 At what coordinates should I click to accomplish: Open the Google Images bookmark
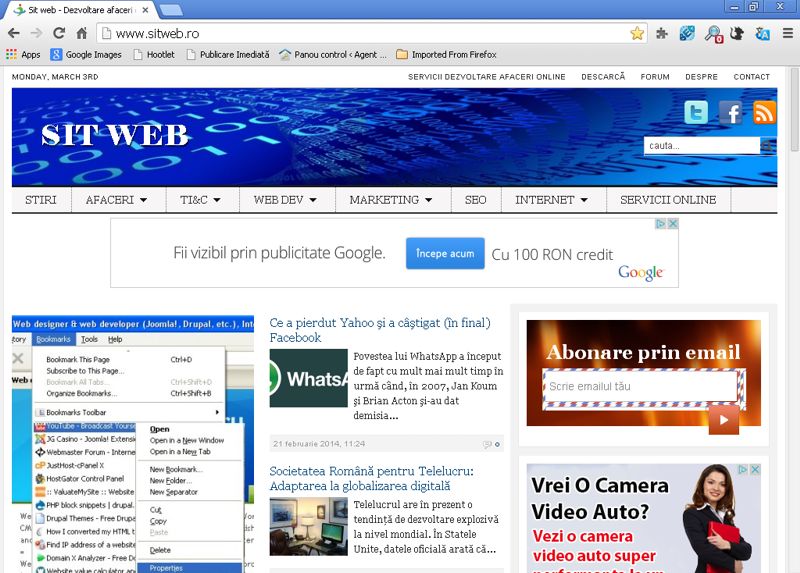pyautogui.click(x=86, y=55)
